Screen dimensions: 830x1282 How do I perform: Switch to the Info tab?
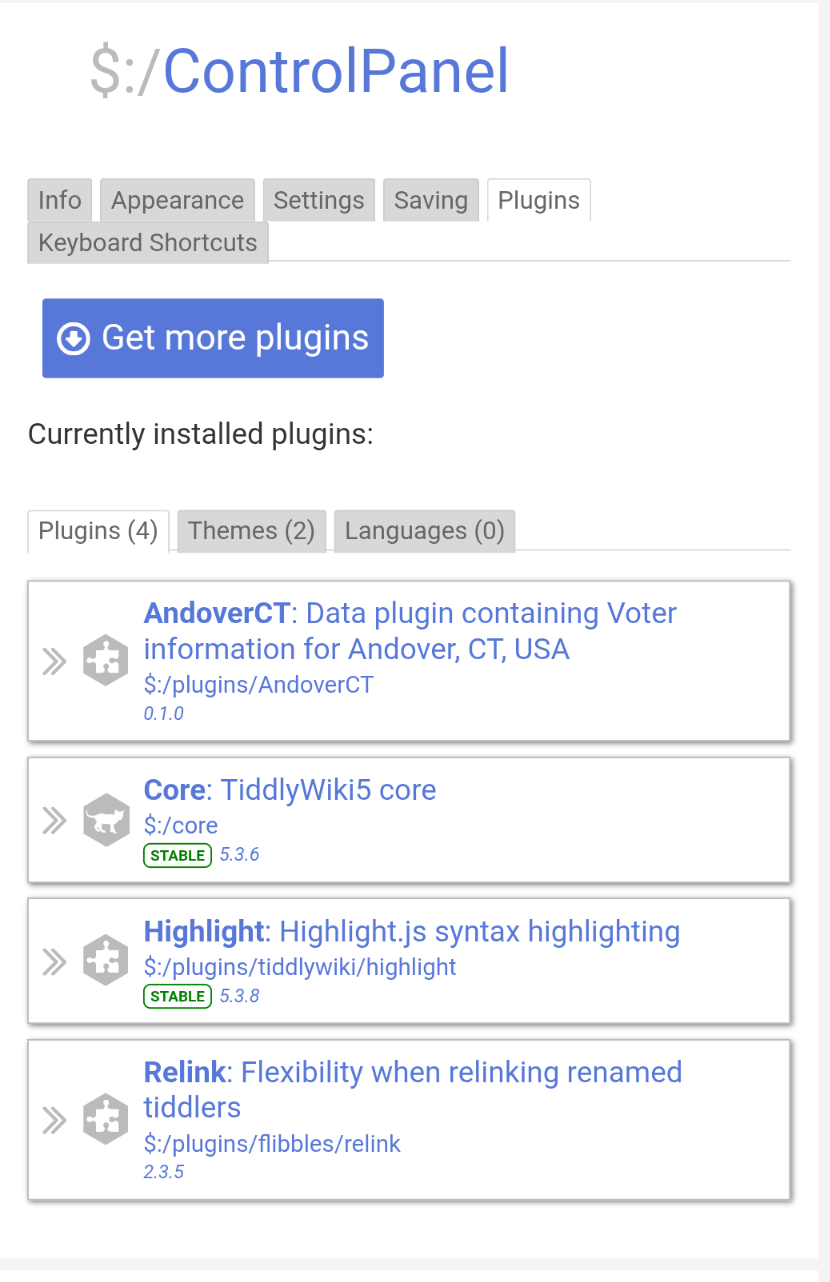[x=60, y=200]
